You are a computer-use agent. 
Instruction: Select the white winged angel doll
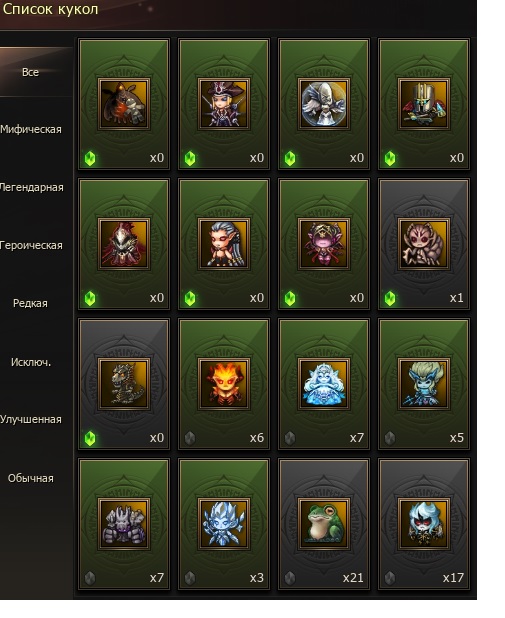tap(324, 104)
